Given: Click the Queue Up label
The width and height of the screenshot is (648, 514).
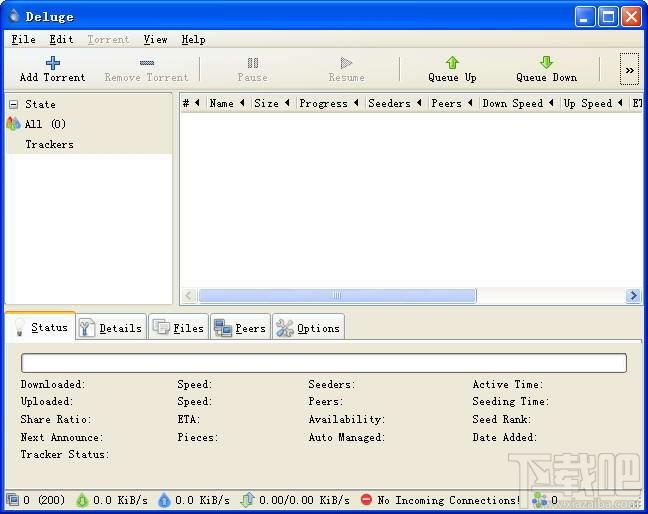Looking at the screenshot, I should (452, 78).
